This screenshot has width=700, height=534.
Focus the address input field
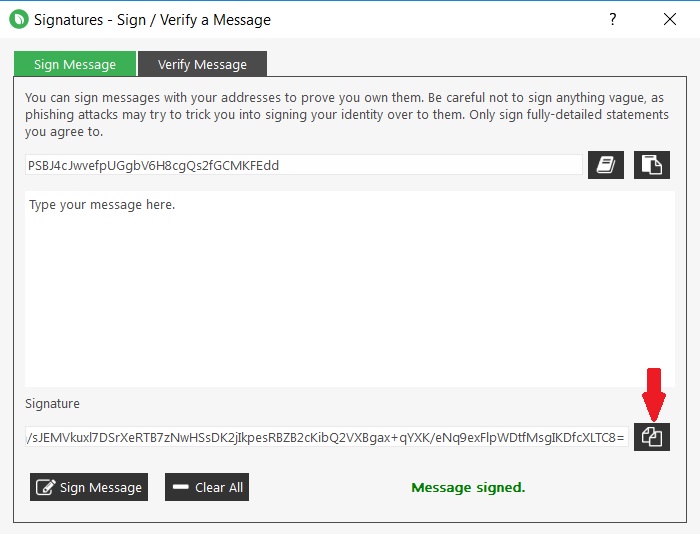click(304, 165)
